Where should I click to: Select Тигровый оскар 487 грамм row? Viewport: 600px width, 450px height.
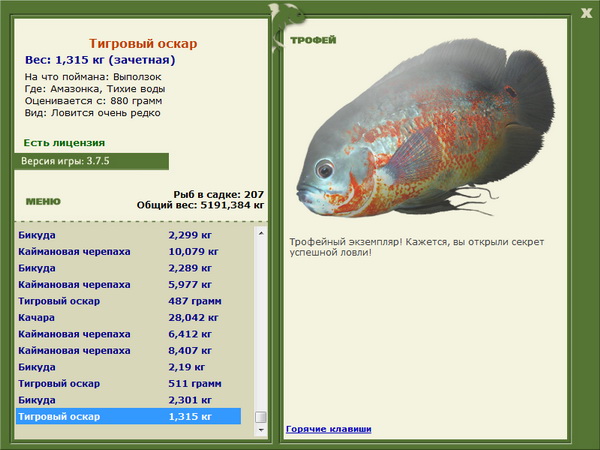click(129, 301)
